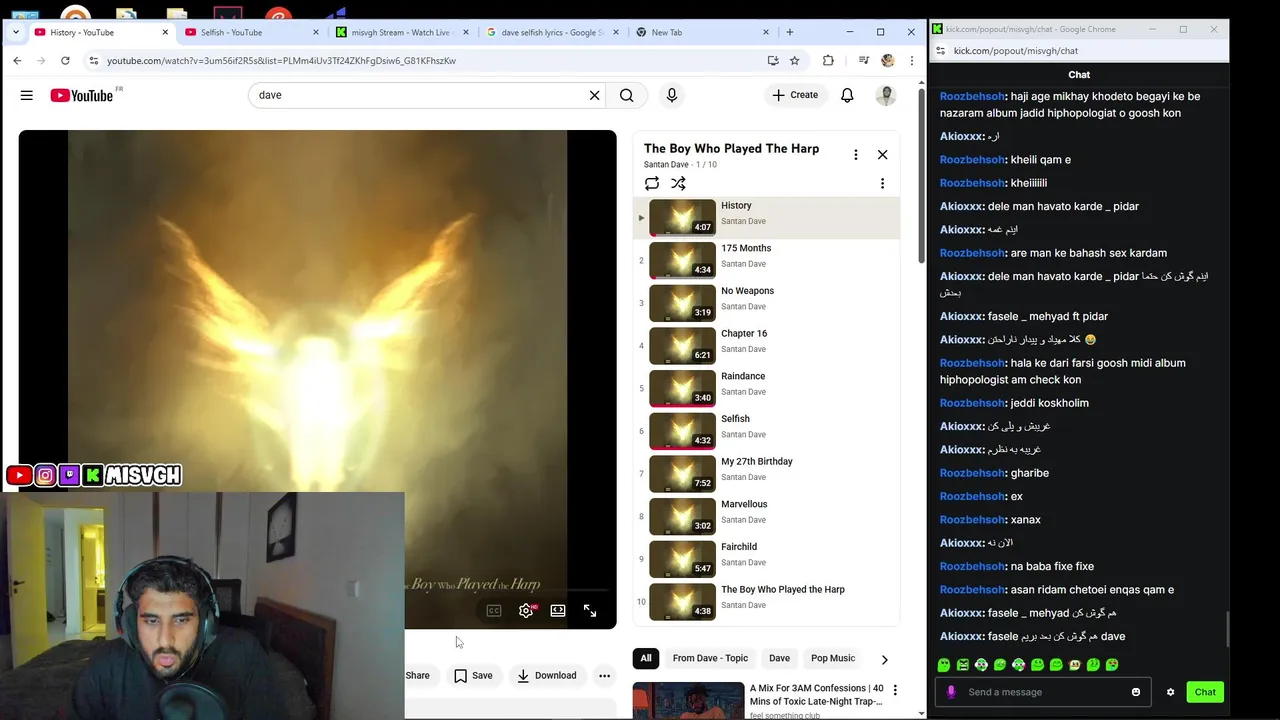Install app icon in address bar
Screen dimensions: 1280x720
773,61
